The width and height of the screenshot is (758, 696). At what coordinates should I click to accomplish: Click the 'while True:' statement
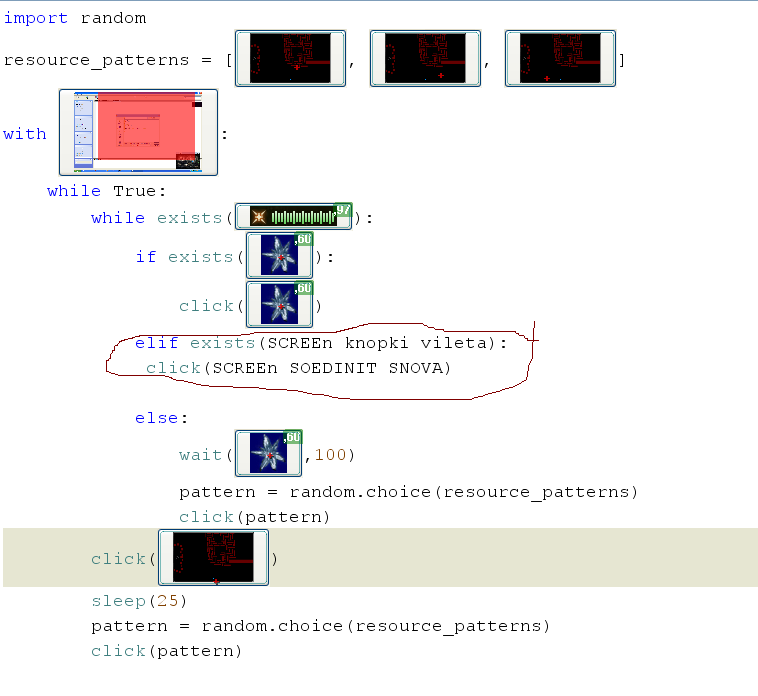click(x=106, y=190)
